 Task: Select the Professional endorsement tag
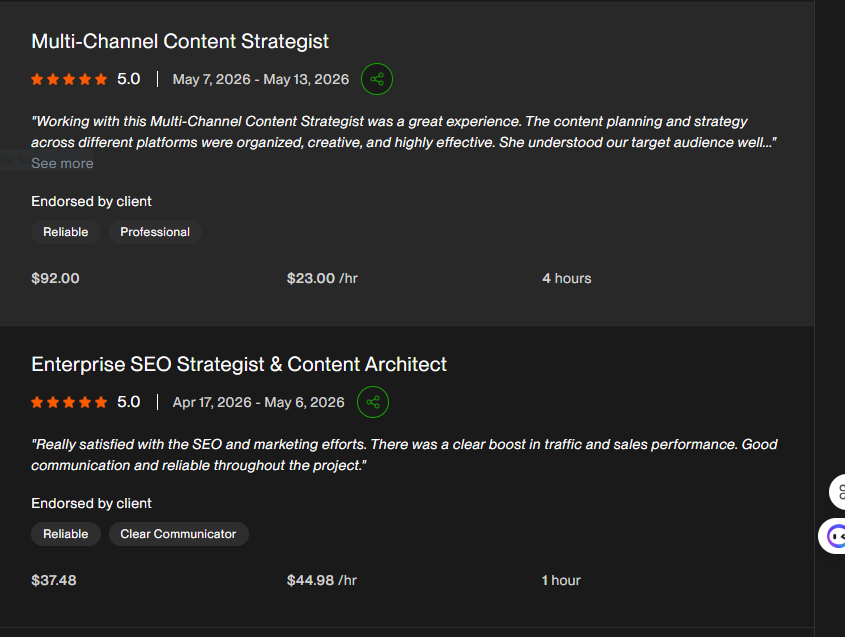point(155,232)
